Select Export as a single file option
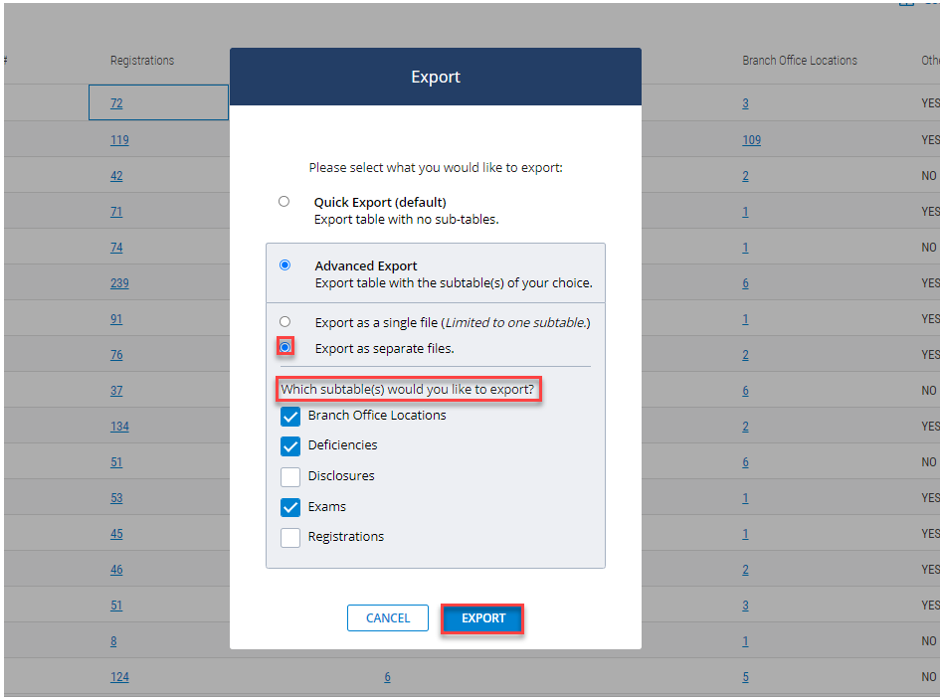Viewport: 945px width, 700px height. coord(285,322)
